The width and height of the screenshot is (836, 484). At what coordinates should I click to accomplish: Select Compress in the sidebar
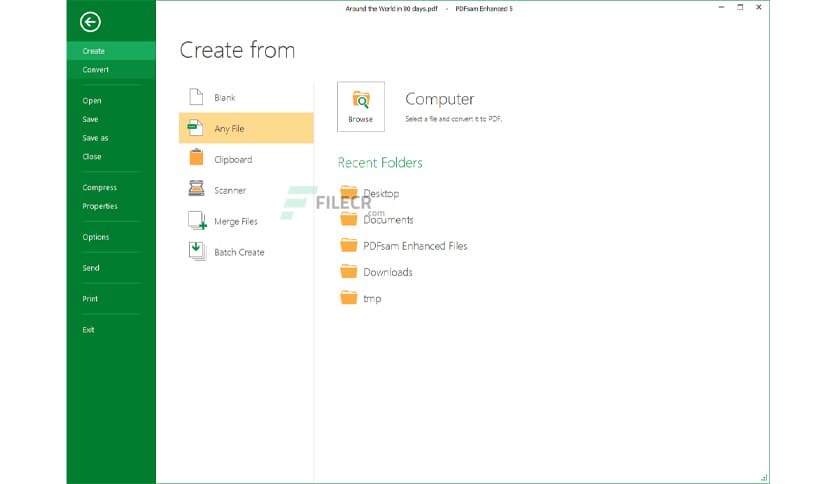coord(100,188)
